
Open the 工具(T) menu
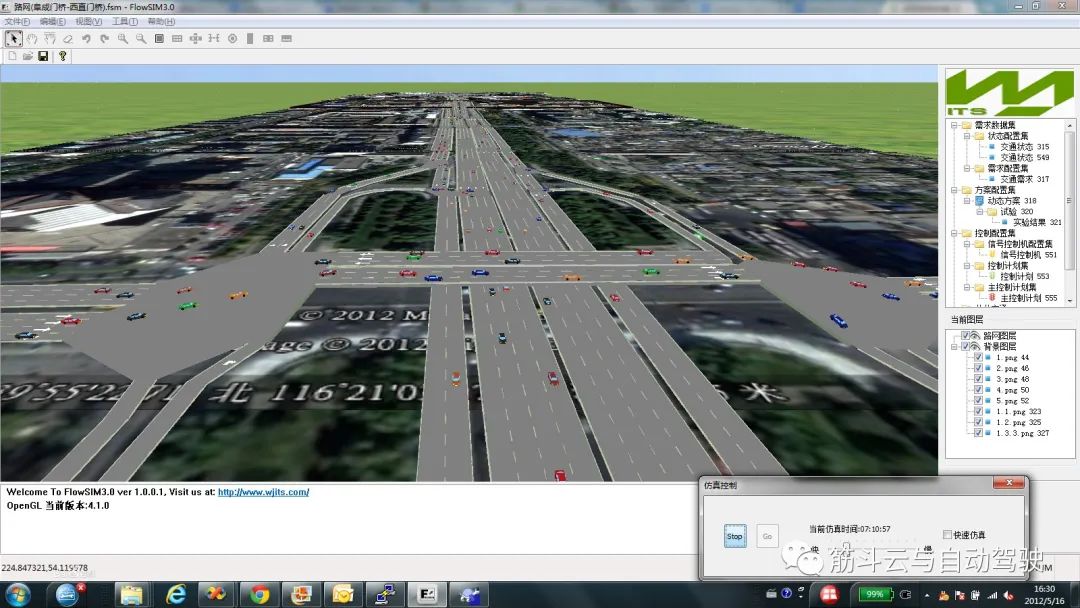point(125,21)
